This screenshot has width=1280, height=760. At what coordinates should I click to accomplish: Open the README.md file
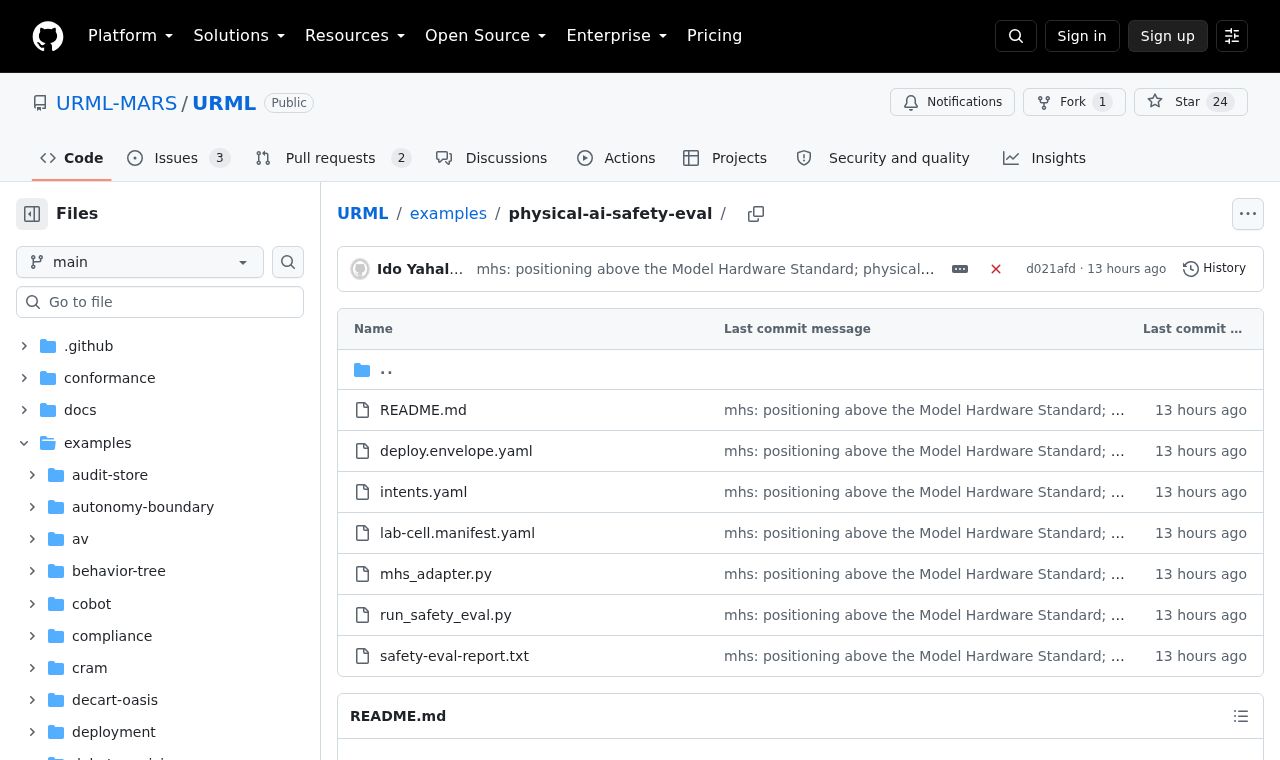pos(423,410)
